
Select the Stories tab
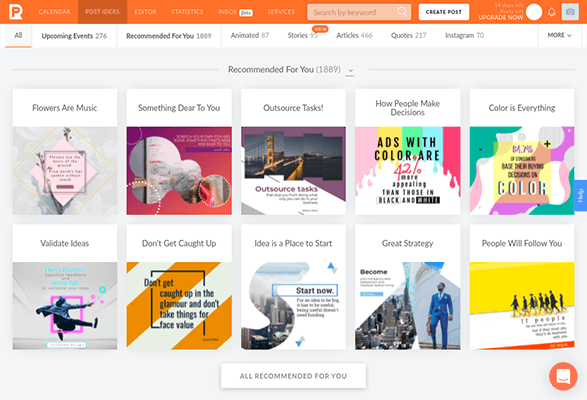[x=302, y=36]
